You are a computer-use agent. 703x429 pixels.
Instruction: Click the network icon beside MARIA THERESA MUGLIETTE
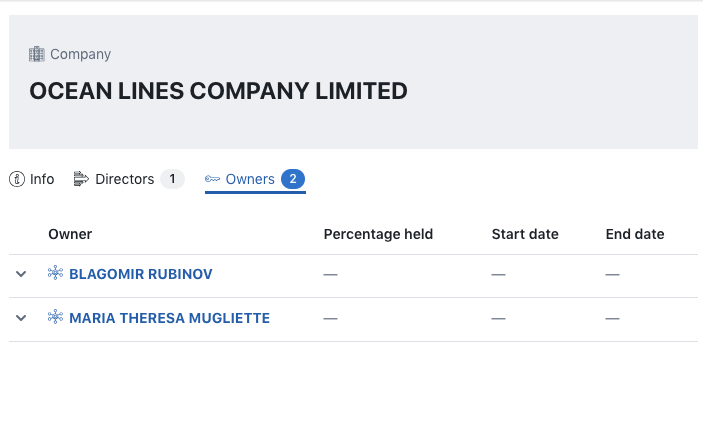pyautogui.click(x=56, y=318)
